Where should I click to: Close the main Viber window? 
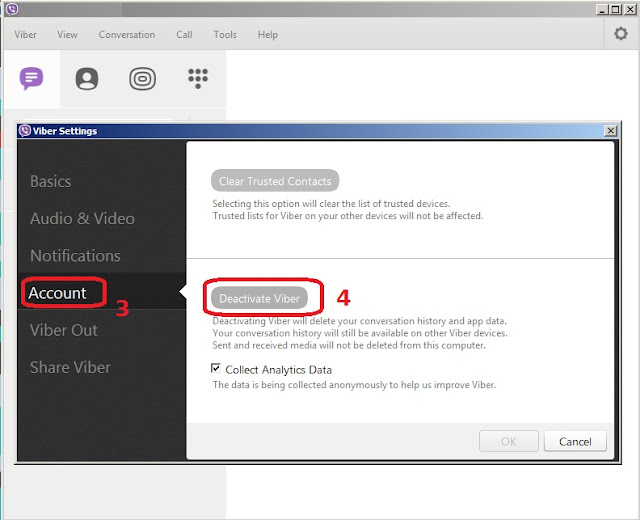(x=630, y=9)
